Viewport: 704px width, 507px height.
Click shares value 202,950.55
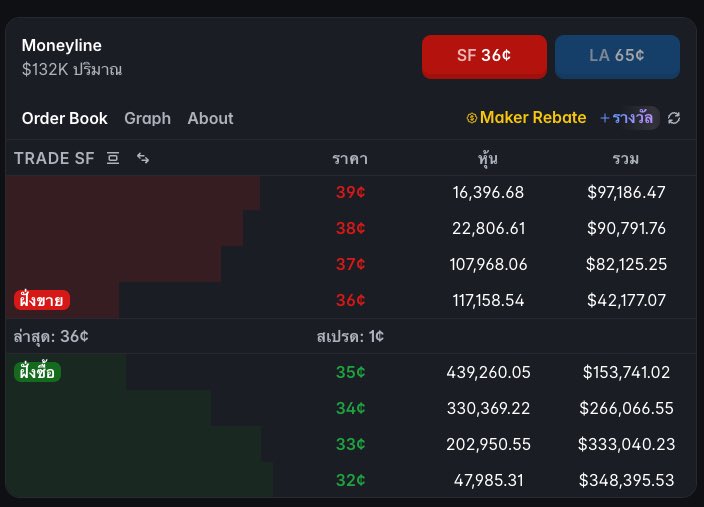pos(488,444)
